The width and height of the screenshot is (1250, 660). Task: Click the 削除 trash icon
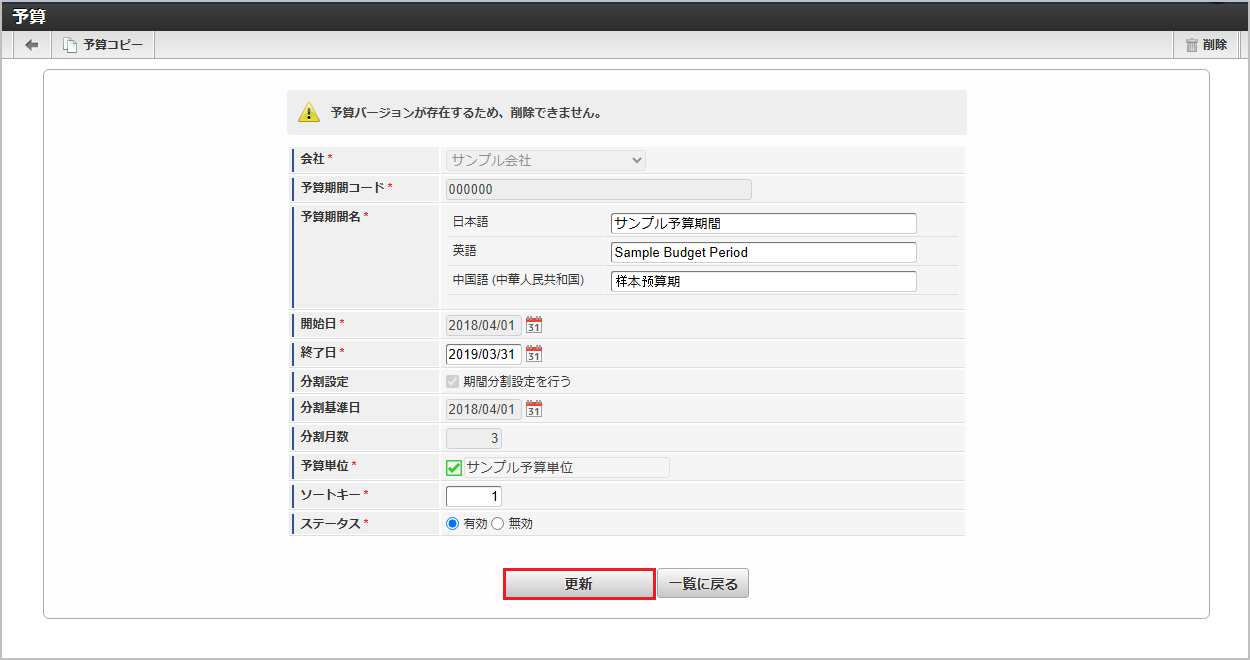pyautogui.click(x=1191, y=45)
